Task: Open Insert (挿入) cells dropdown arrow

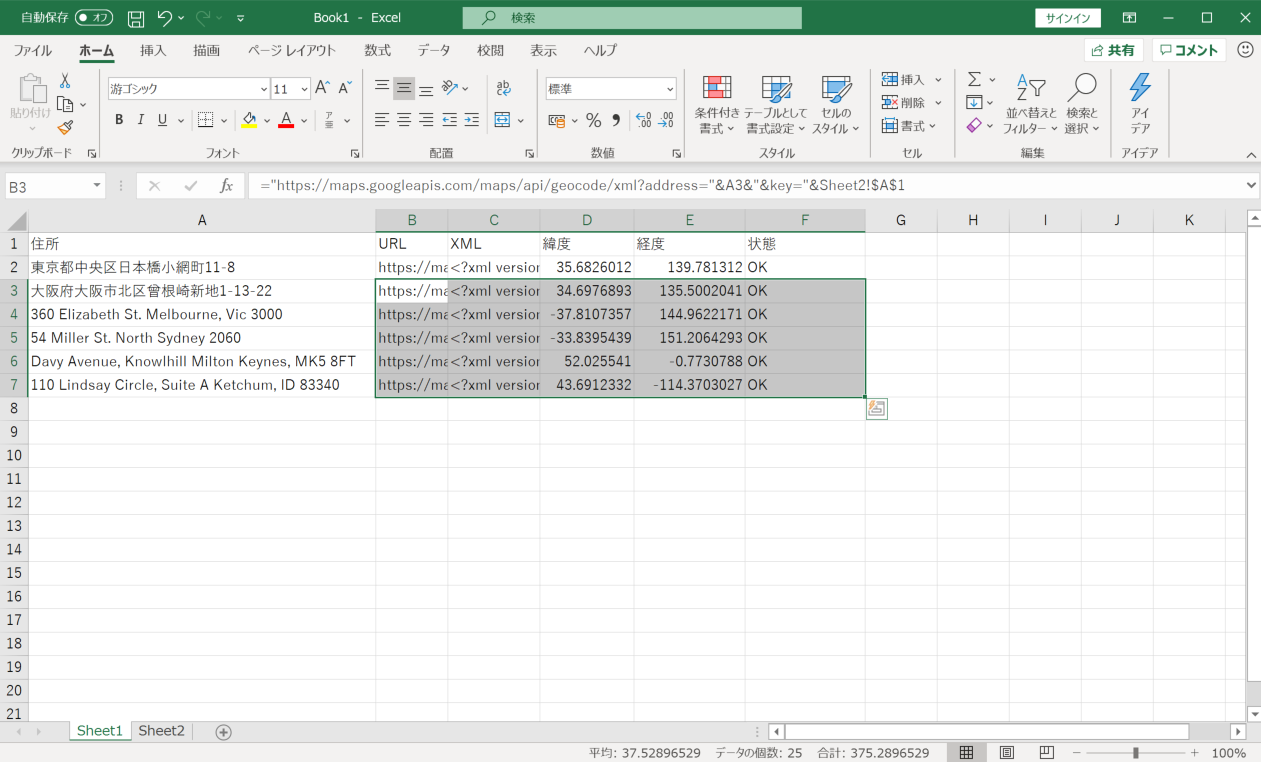Action: coord(939,80)
